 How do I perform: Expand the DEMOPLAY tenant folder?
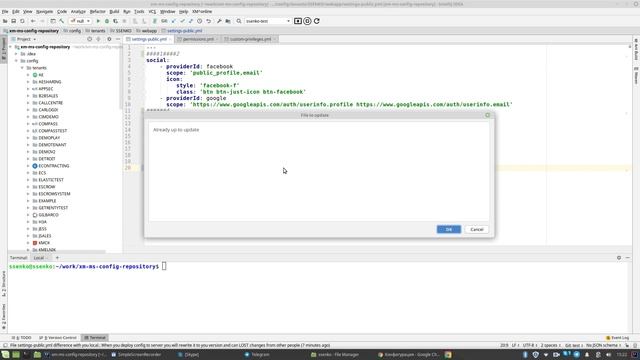click(x=28, y=138)
